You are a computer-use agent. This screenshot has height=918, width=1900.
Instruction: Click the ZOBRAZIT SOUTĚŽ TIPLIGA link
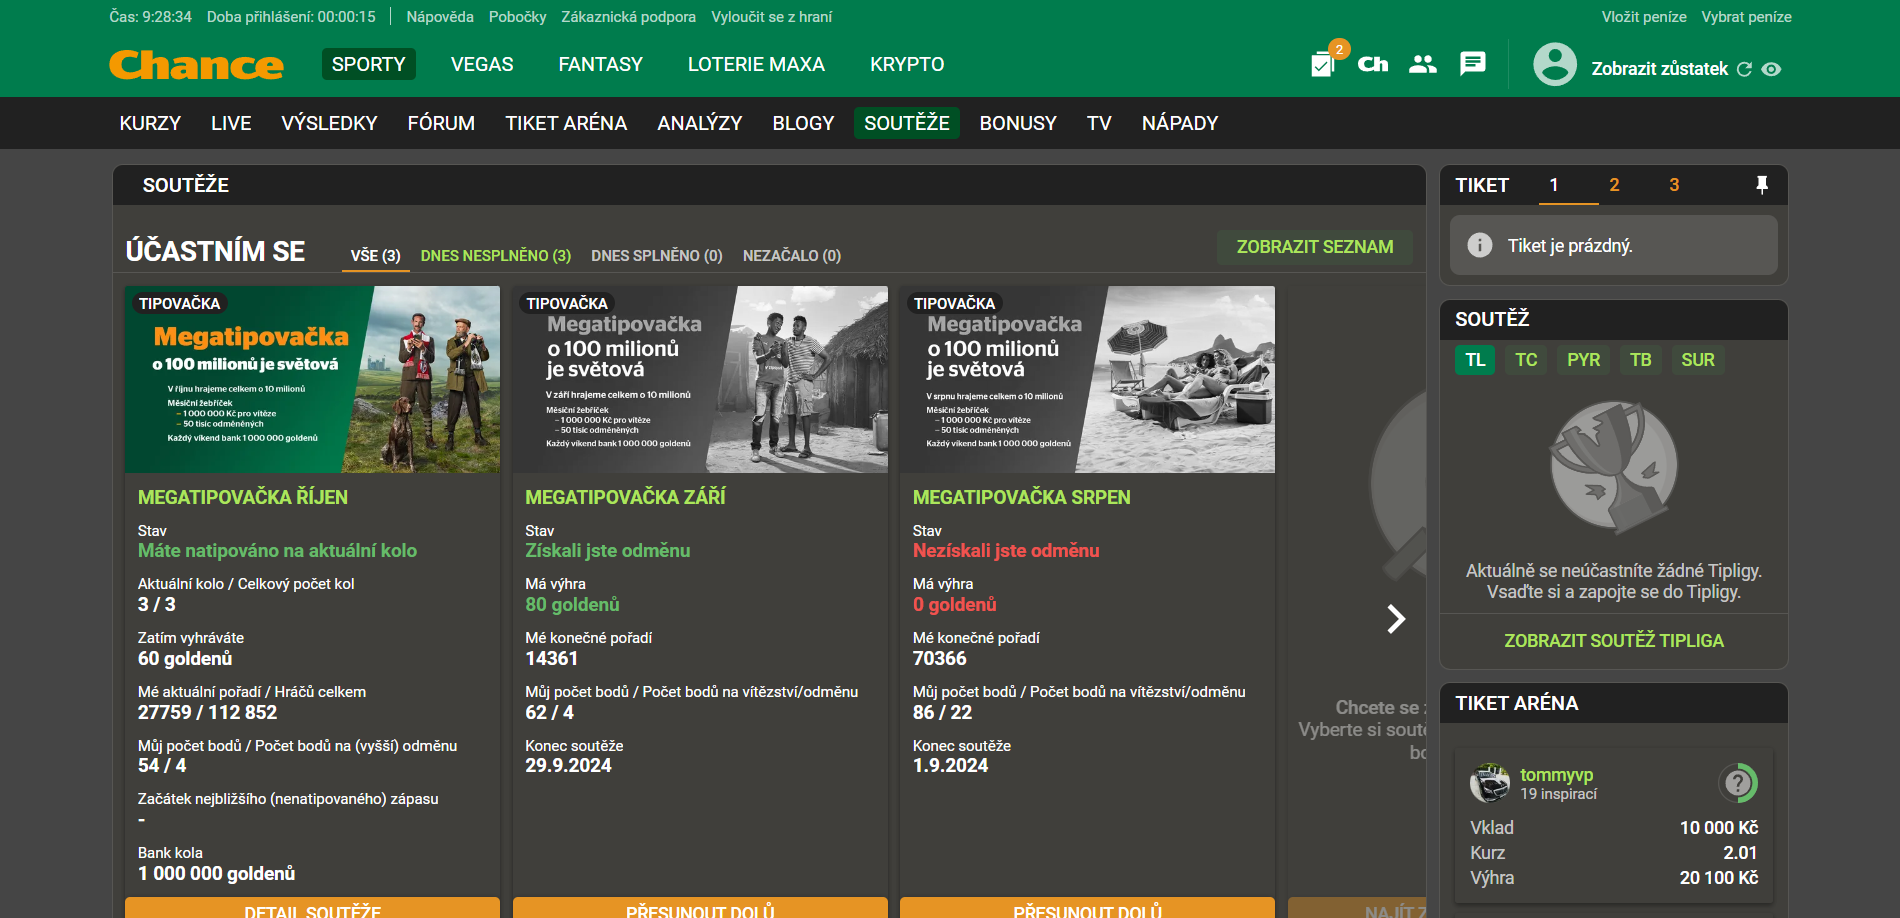point(1614,641)
